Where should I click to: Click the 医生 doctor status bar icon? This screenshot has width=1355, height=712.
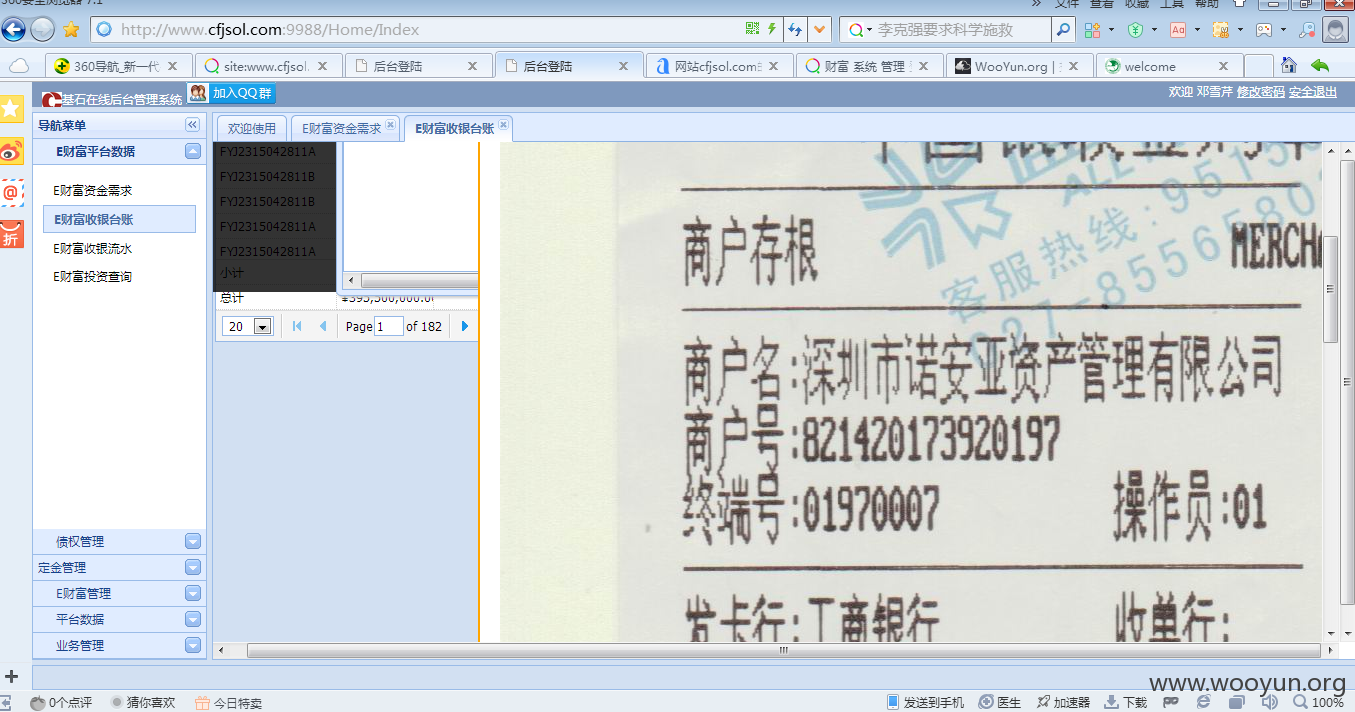coord(999,702)
